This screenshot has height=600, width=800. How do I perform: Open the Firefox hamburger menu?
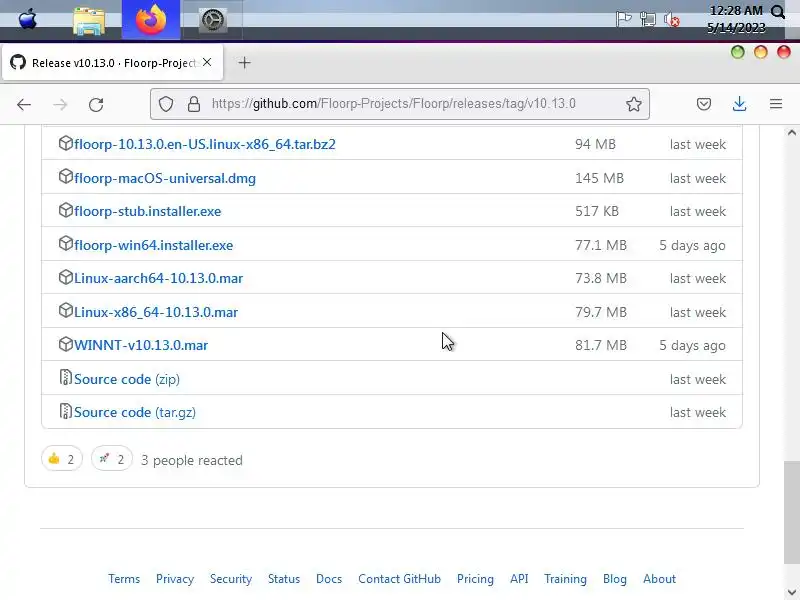[x=776, y=105]
